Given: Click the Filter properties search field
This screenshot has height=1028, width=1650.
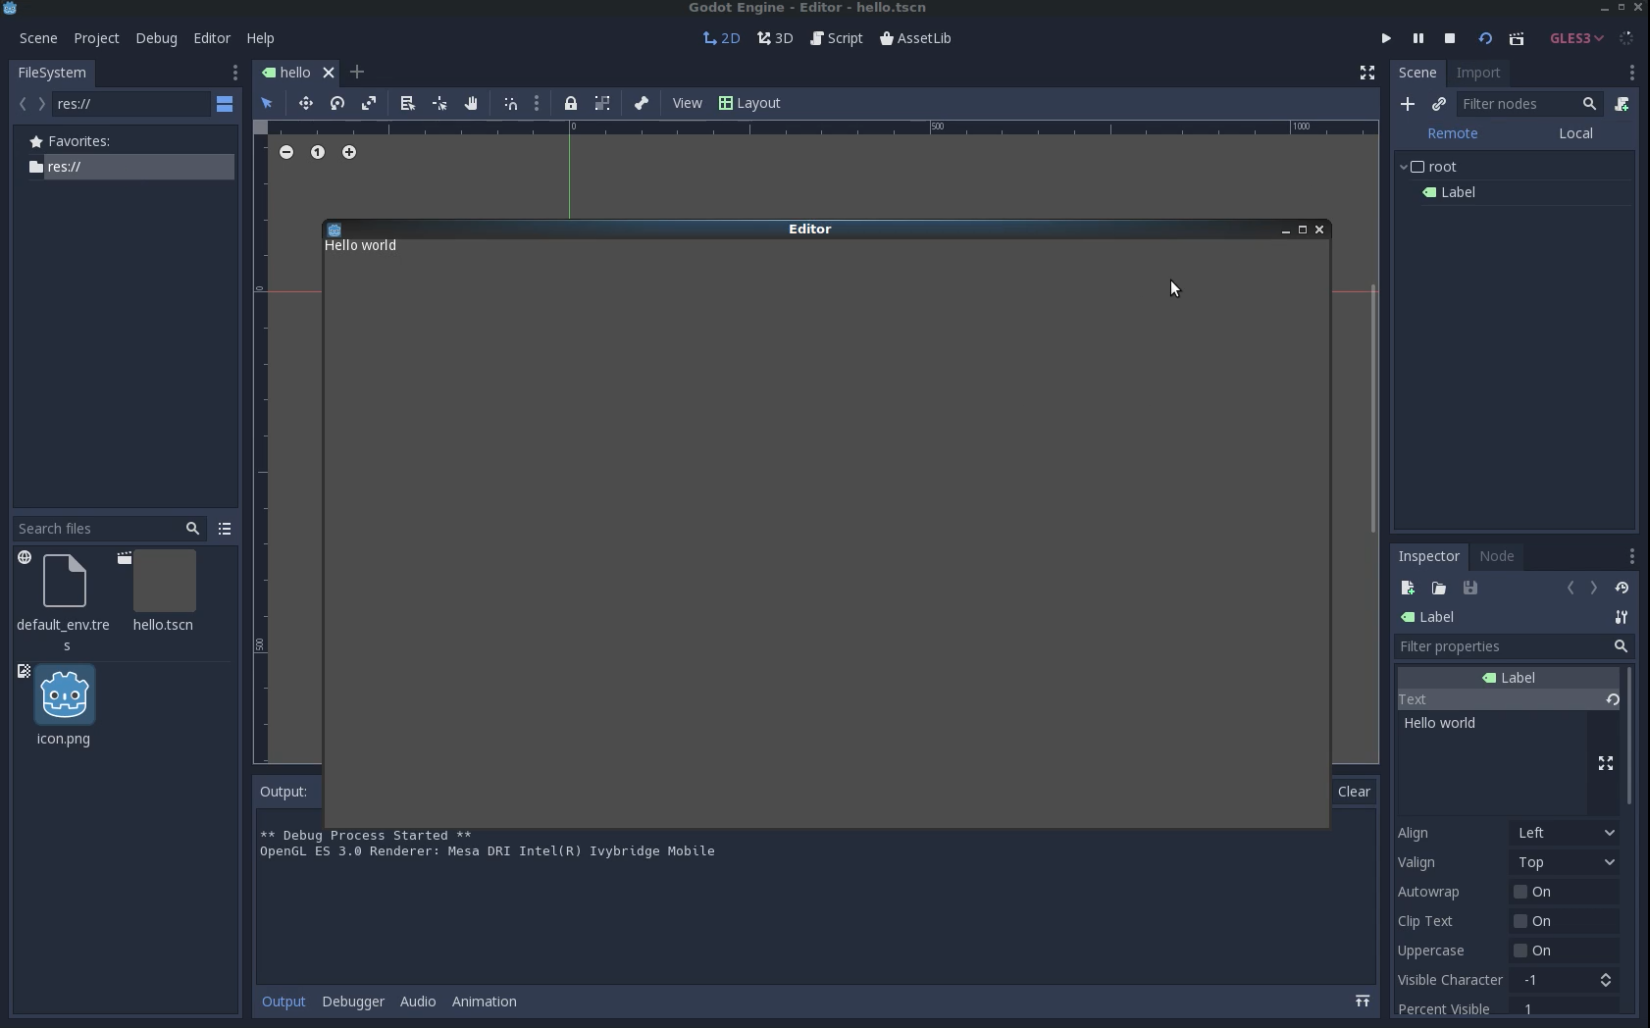Looking at the screenshot, I should (1500, 647).
